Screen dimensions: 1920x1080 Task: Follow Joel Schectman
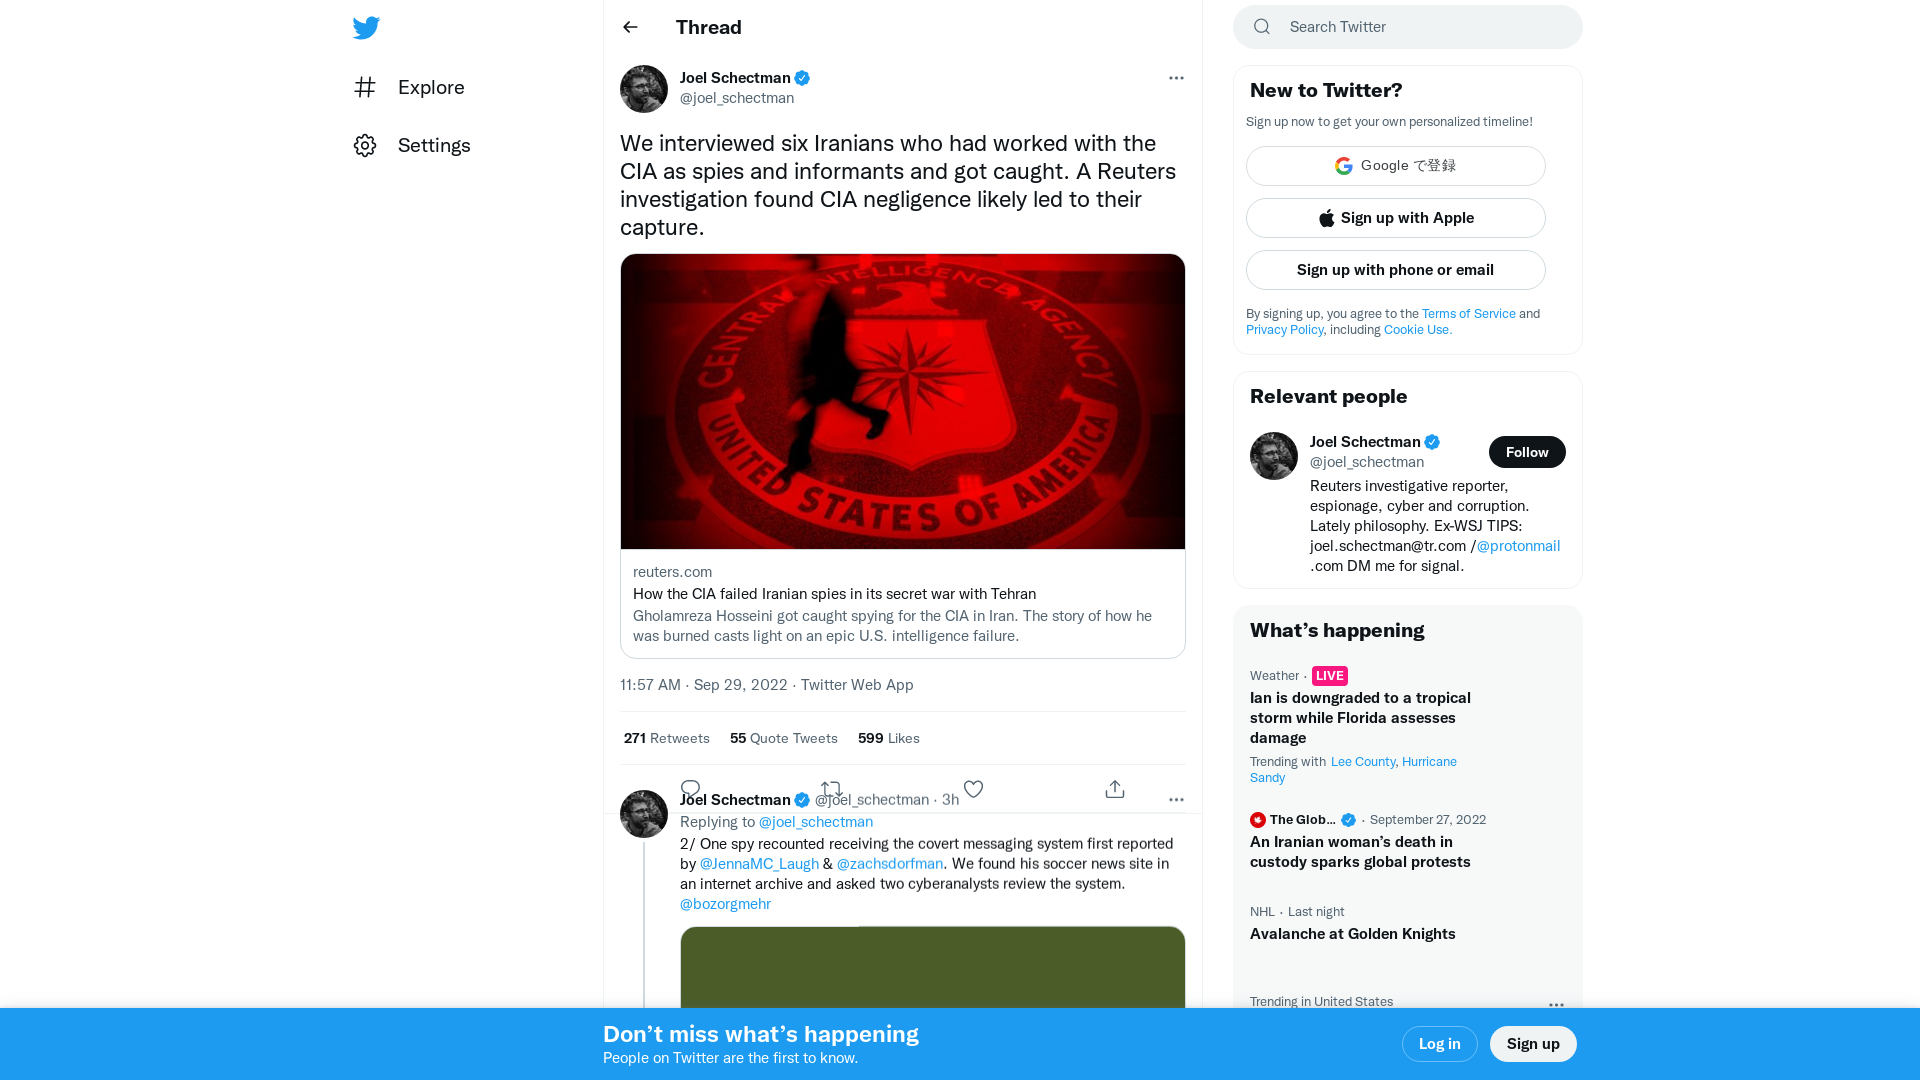(x=1527, y=451)
